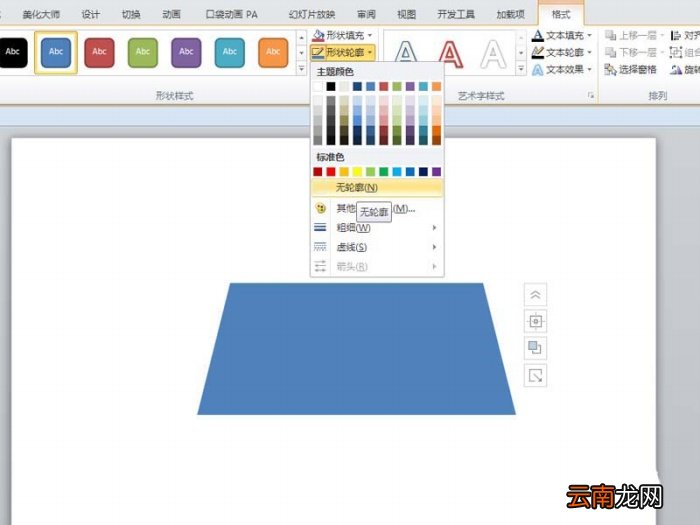This screenshot has width=700, height=525.
Task: Expand shape styles gallery more arrow
Action: (301, 69)
